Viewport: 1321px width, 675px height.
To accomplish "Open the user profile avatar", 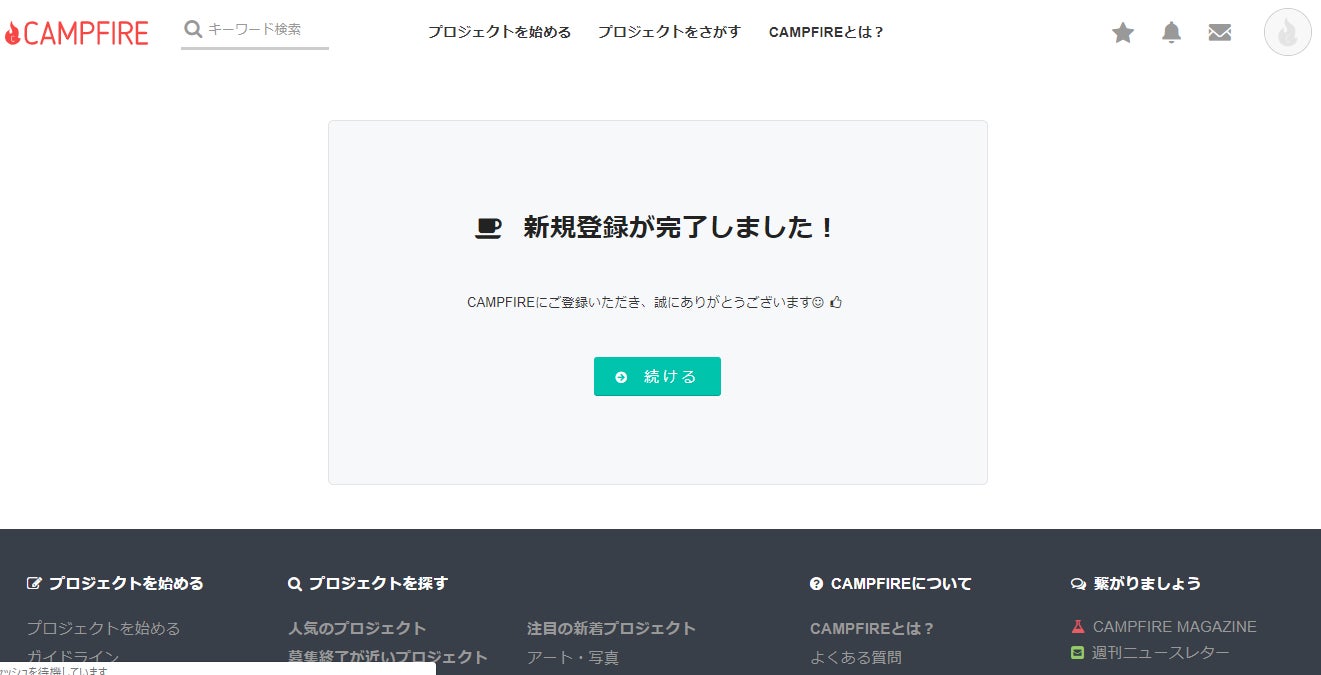I will tap(1287, 33).
